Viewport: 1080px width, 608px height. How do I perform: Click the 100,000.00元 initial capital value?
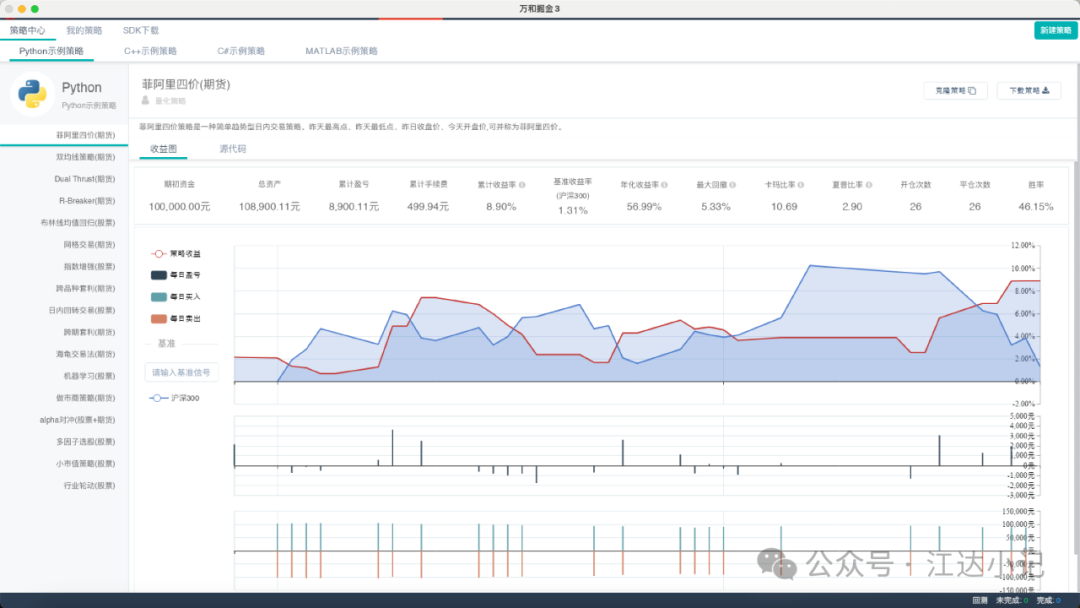(179, 207)
